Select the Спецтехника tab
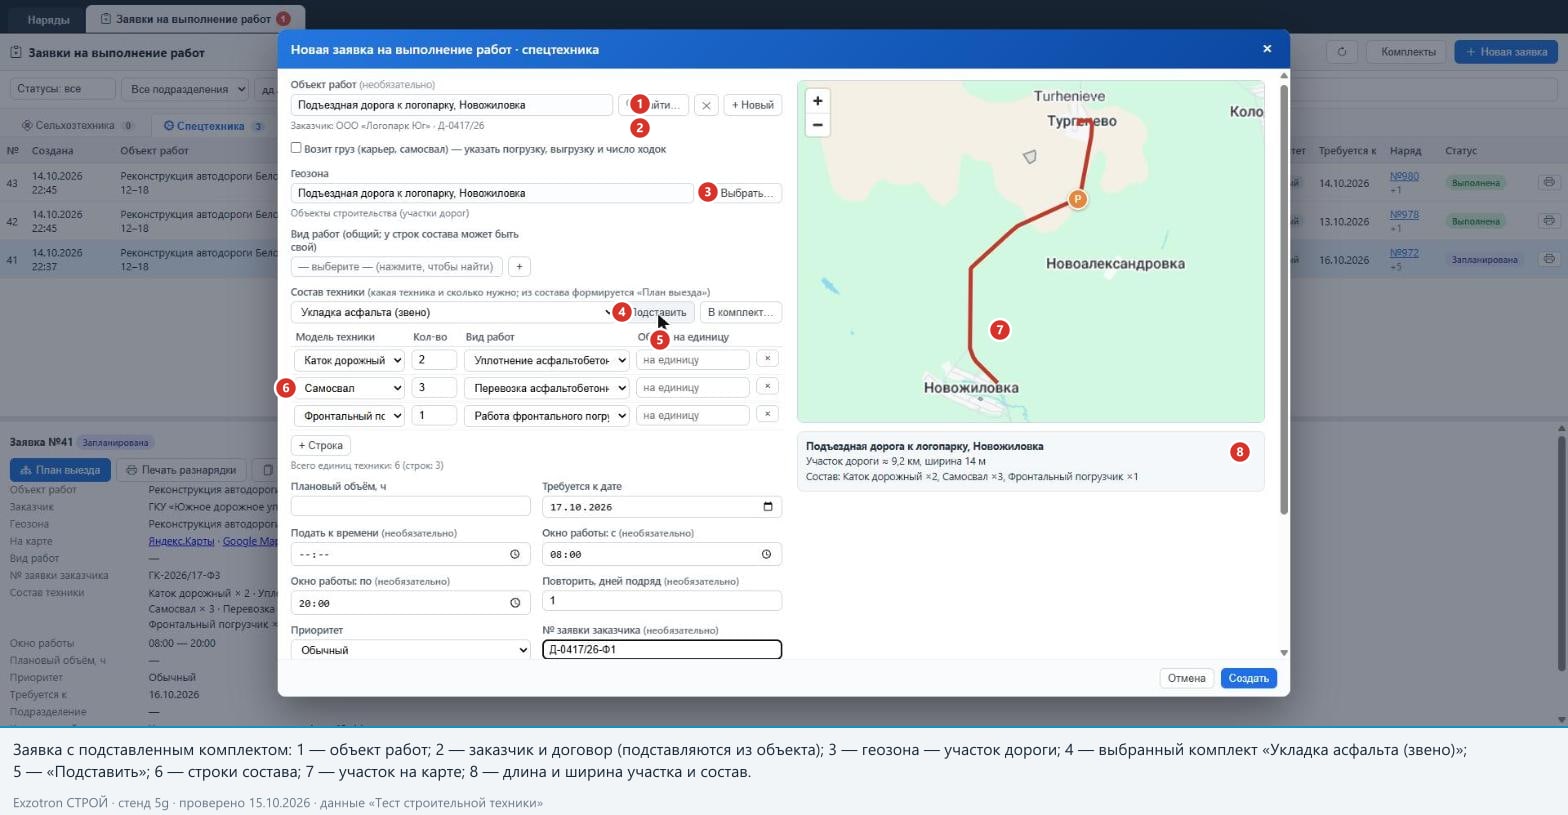This screenshot has height=815, width=1568. (213, 126)
